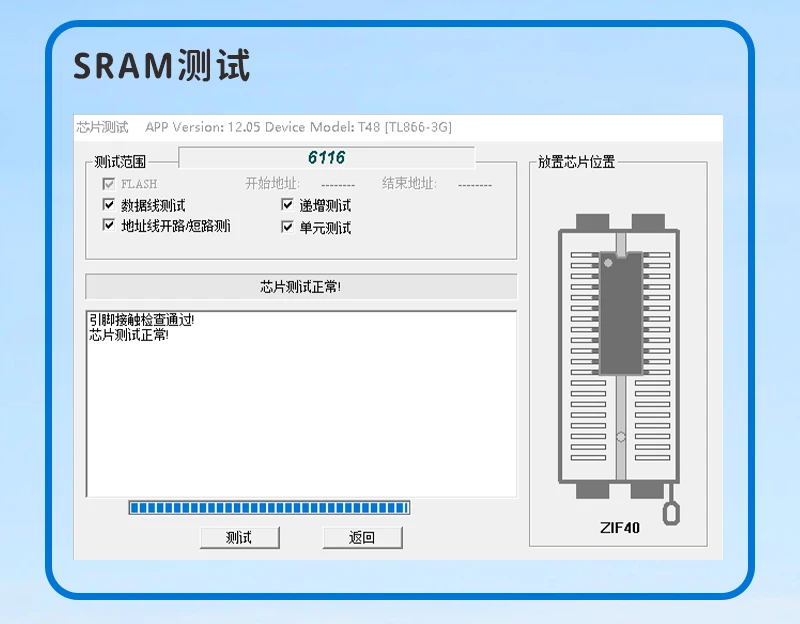
Task: Select the 6116 chip name field
Action: pos(327,158)
